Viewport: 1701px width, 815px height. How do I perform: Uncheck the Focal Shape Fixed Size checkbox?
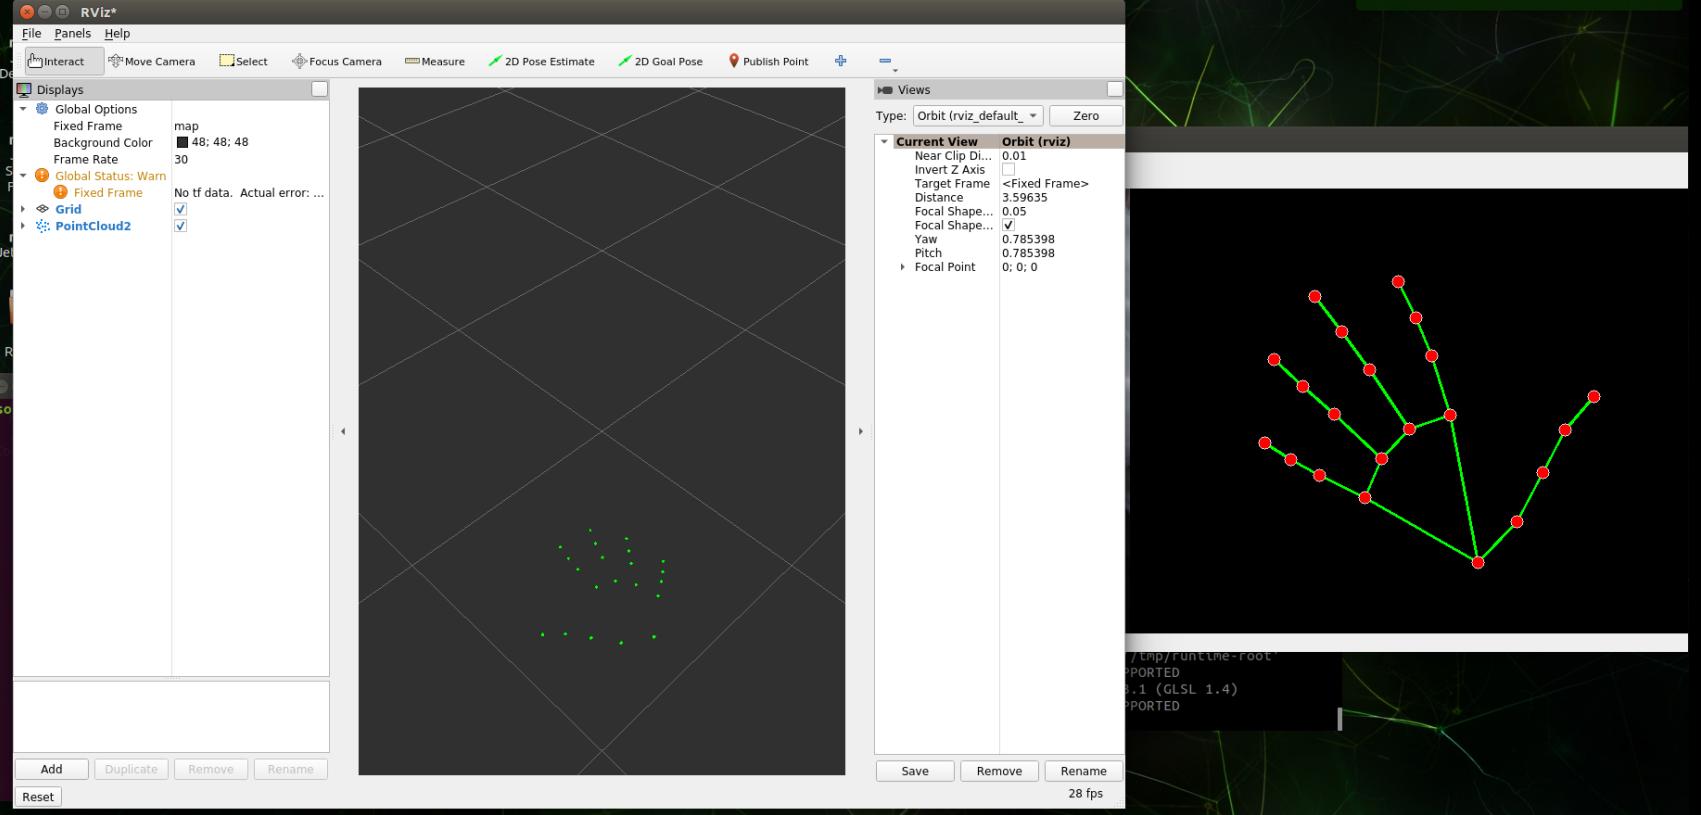tap(1008, 225)
